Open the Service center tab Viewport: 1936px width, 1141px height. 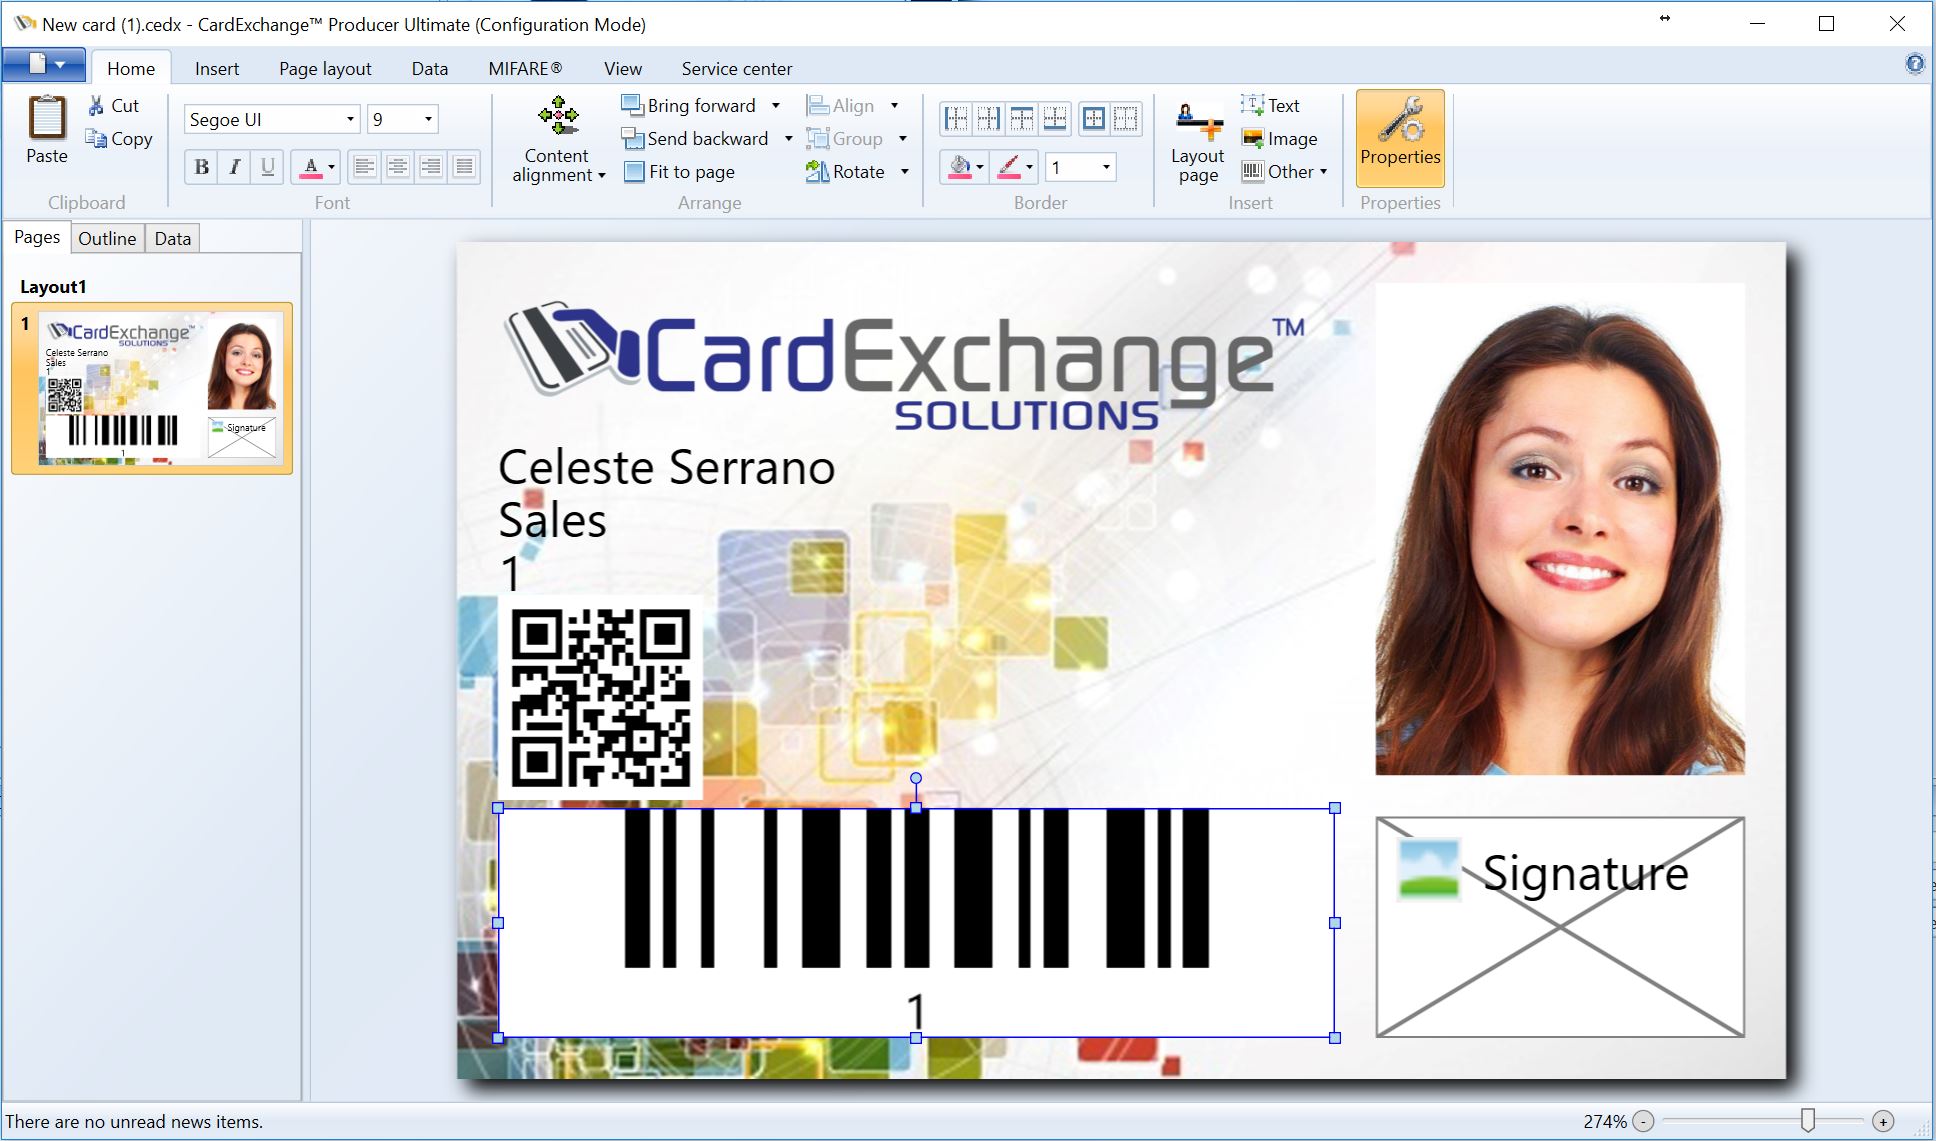[737, 68]
